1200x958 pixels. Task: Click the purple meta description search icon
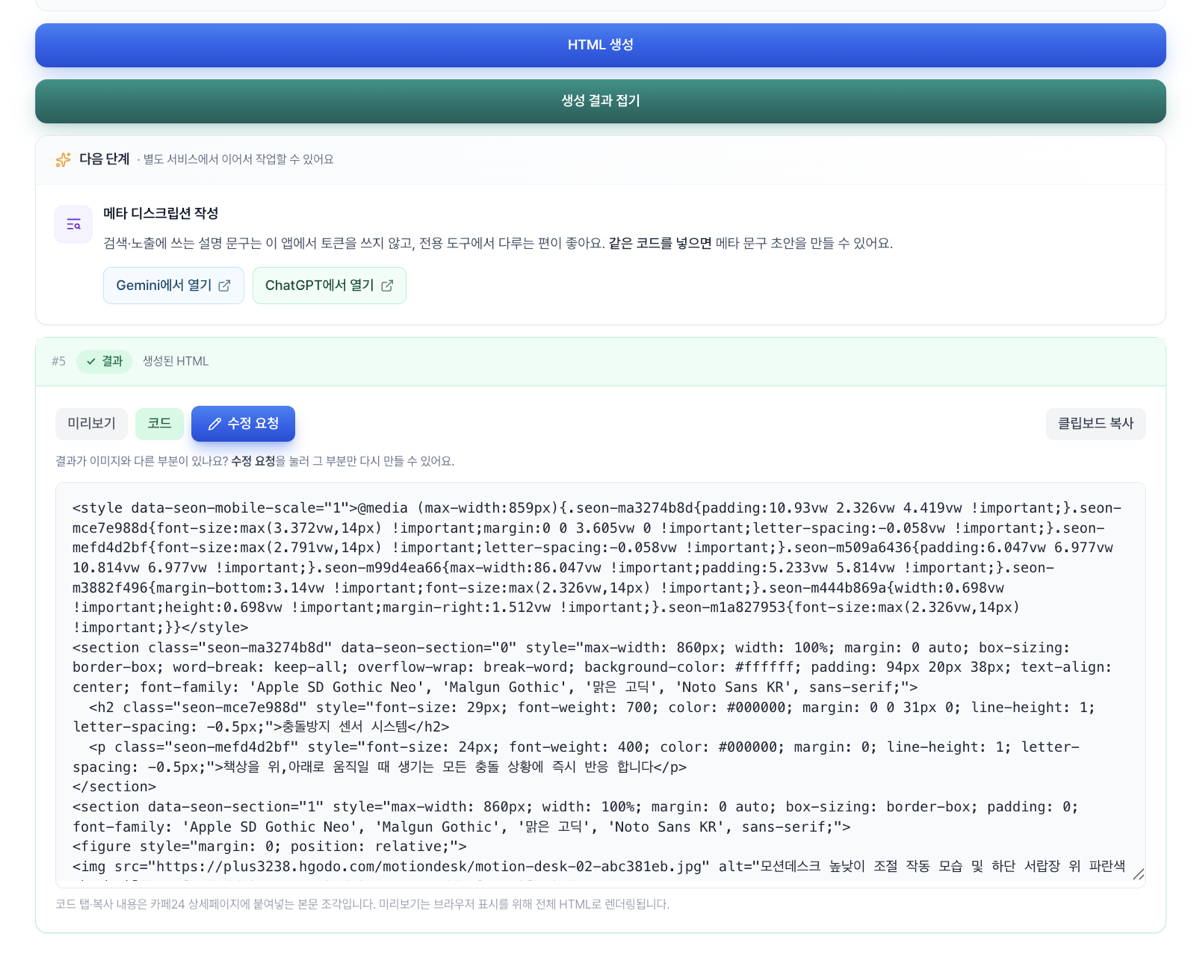pyautogui.click(x=73, y=224)
